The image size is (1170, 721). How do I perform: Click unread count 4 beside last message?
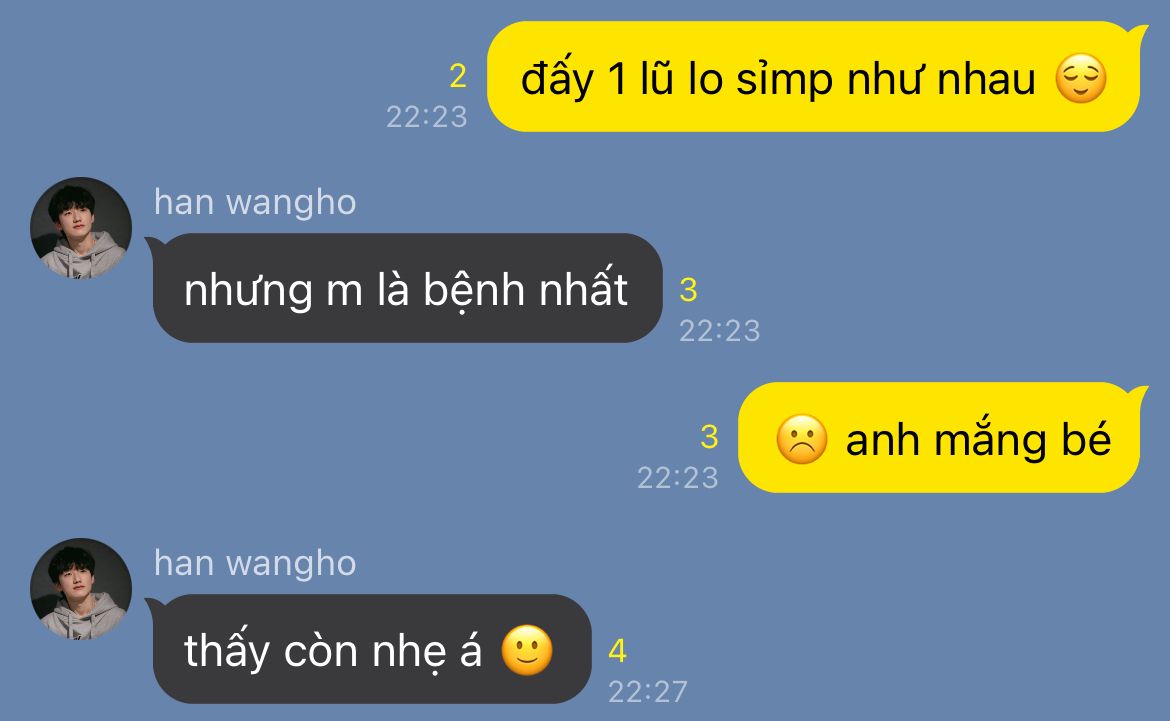[617, 652]
